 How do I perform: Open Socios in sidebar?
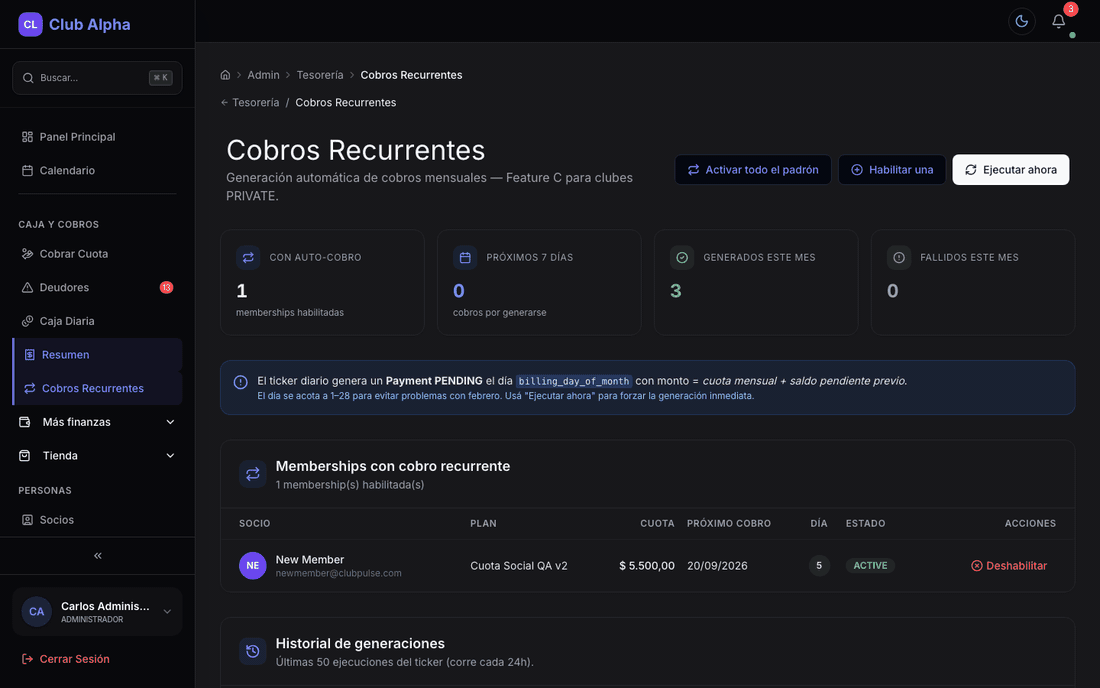pyautogui.click(x=98, y=520)
